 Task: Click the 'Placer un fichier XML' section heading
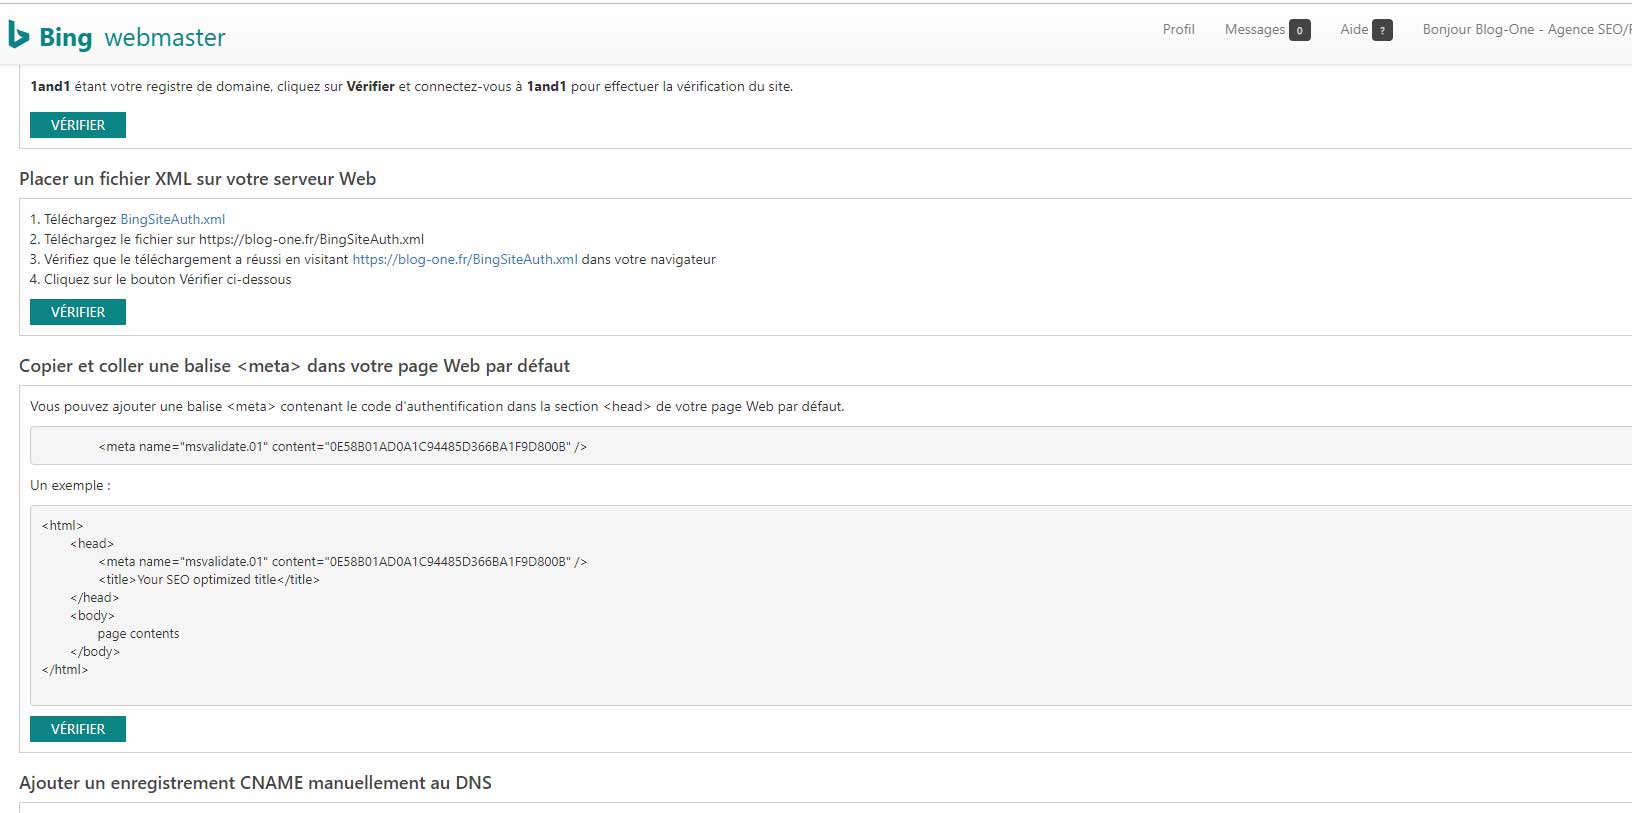197,179
